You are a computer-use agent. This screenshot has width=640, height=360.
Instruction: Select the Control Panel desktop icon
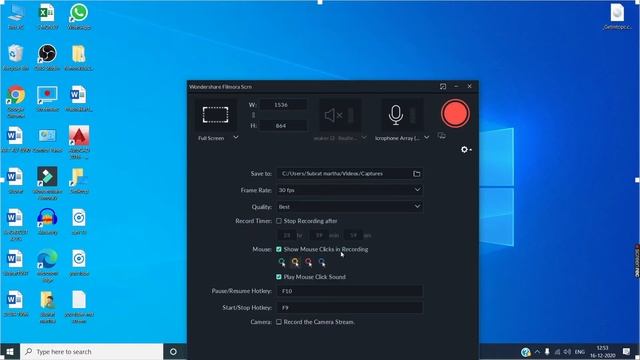click(x=47, y=140)
